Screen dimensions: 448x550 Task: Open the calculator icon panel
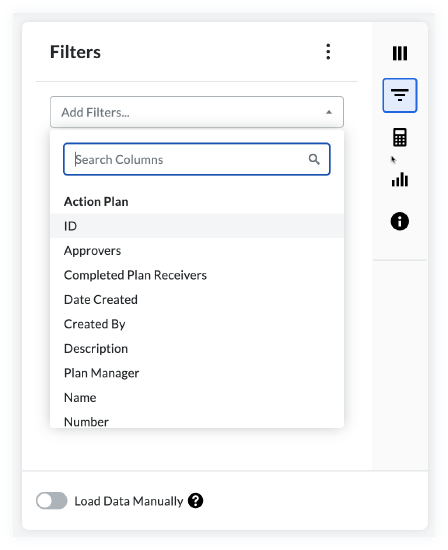click(x=400, y=137)
